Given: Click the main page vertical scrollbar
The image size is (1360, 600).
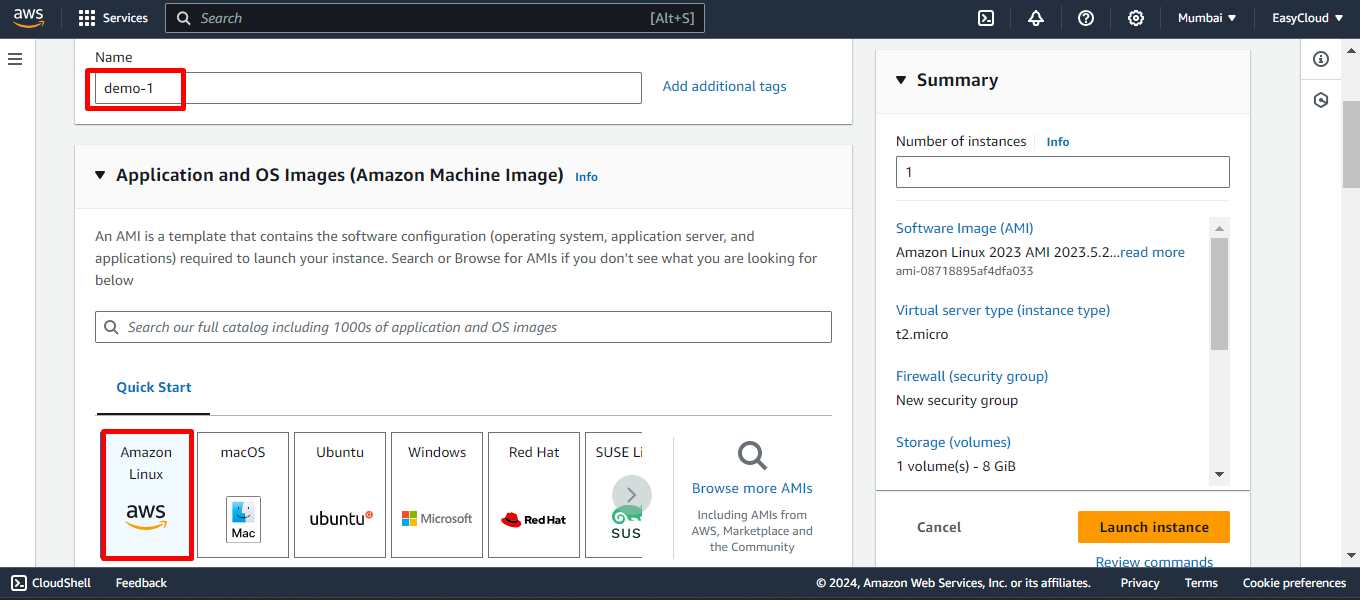Looking at the screenshot, I should coord(1351,144).
